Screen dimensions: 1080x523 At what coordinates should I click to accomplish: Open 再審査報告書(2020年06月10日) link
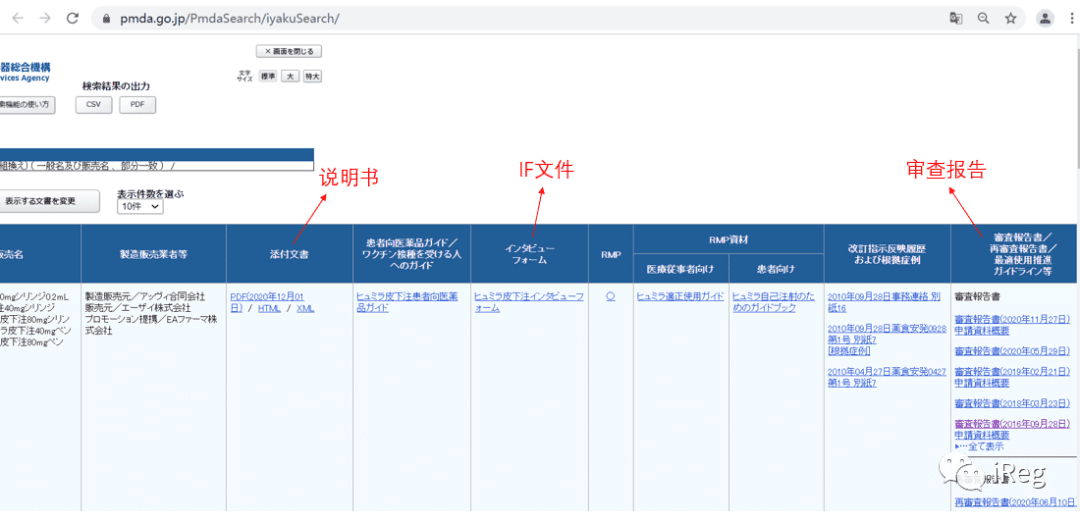click(x=1015, y=502)
